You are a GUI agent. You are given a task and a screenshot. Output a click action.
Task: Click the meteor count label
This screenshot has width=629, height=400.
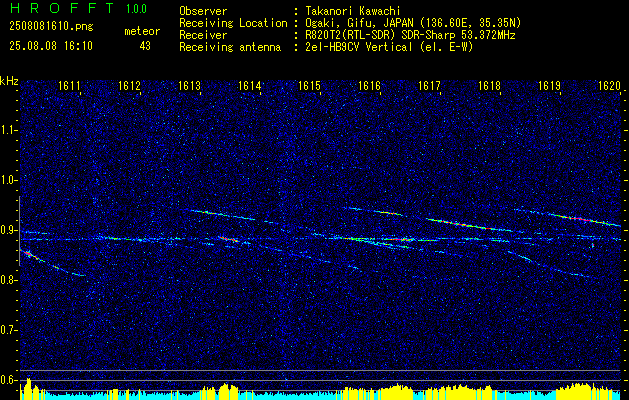pos(142,31)
